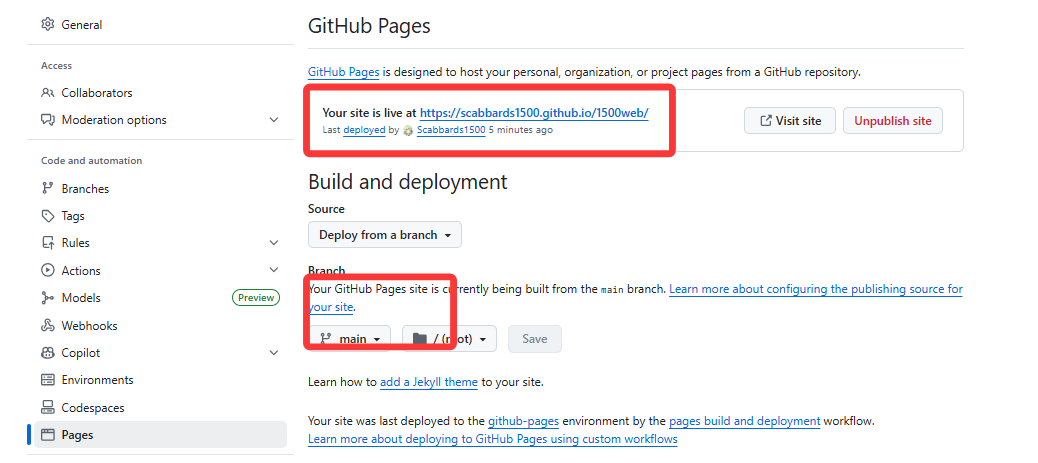Screen dimensions: 1038x463
Task: Open the Scabbards1500 user profile link
Action: point(451,130)
